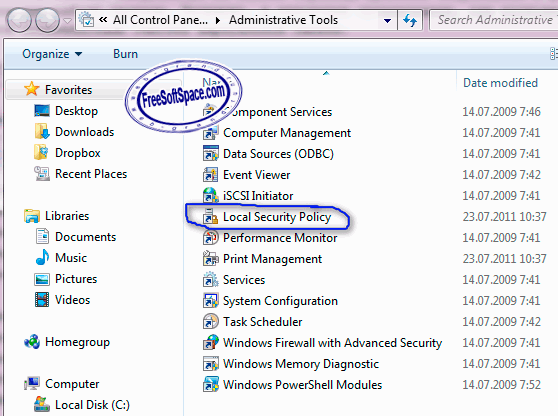Open Local Disk (C:) in navigation pane
Viewport: 558px width, 416px height.
[x=92, y=405]
